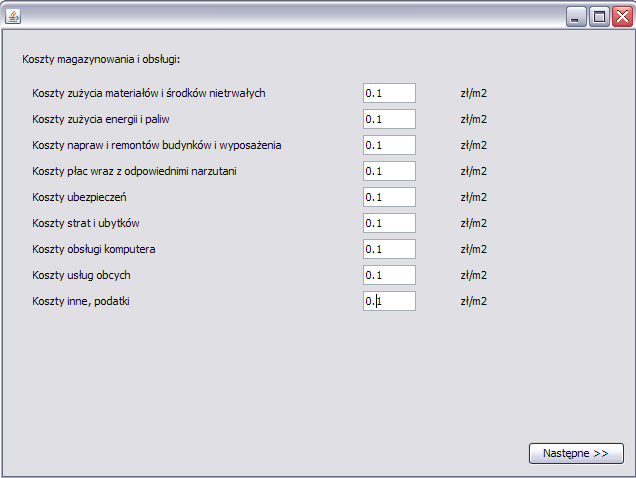Click the Następne >> button
This screenshot has width=636, height=478.
pos(576,453)
